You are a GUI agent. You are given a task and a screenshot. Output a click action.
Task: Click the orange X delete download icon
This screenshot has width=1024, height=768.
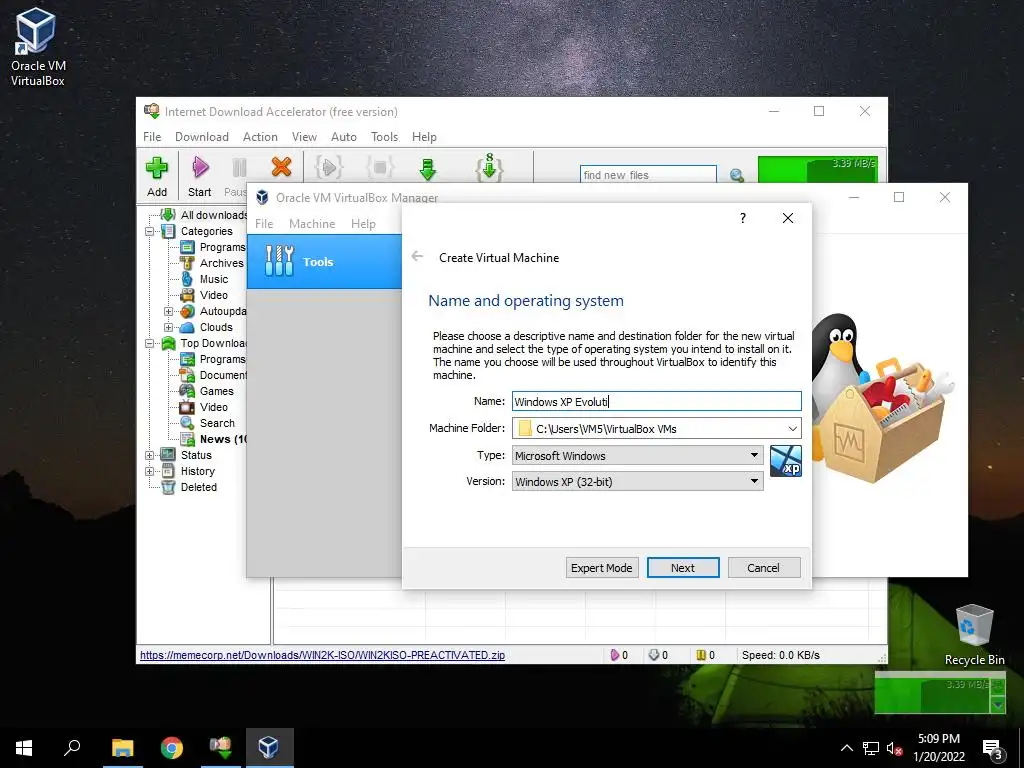pyautogui.click(x=281, y=167)
